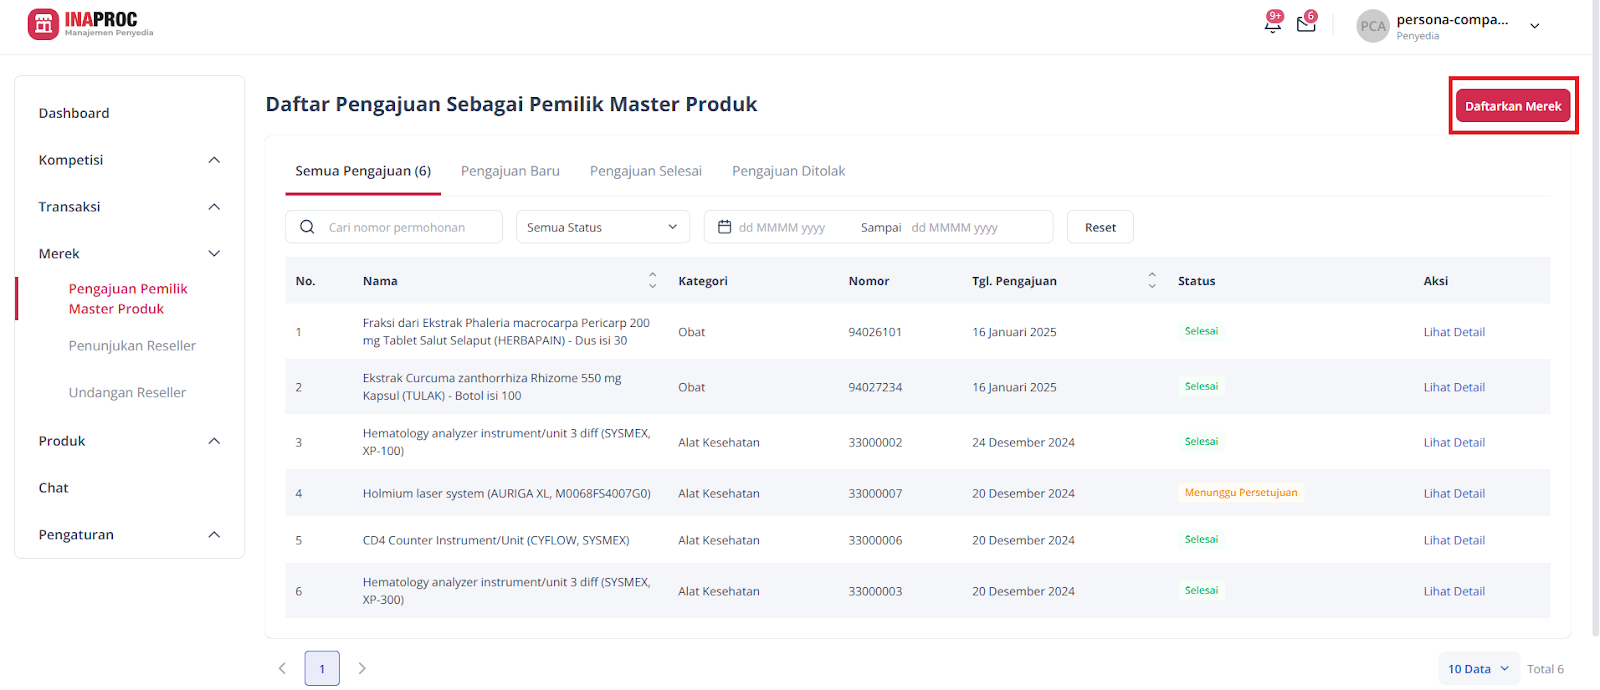
Task: Click the INAPROC logo
Action: 90,24
